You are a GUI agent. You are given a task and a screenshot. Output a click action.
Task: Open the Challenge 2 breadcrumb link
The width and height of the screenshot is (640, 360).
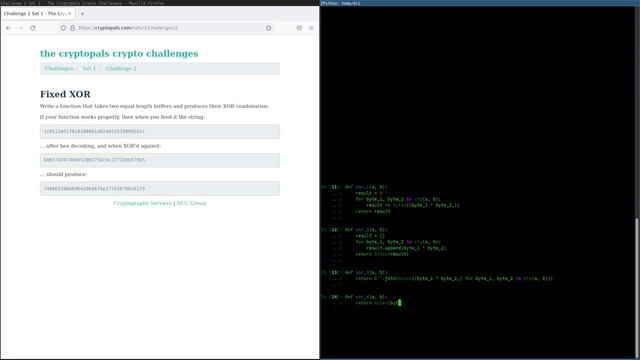coord(121,69)
